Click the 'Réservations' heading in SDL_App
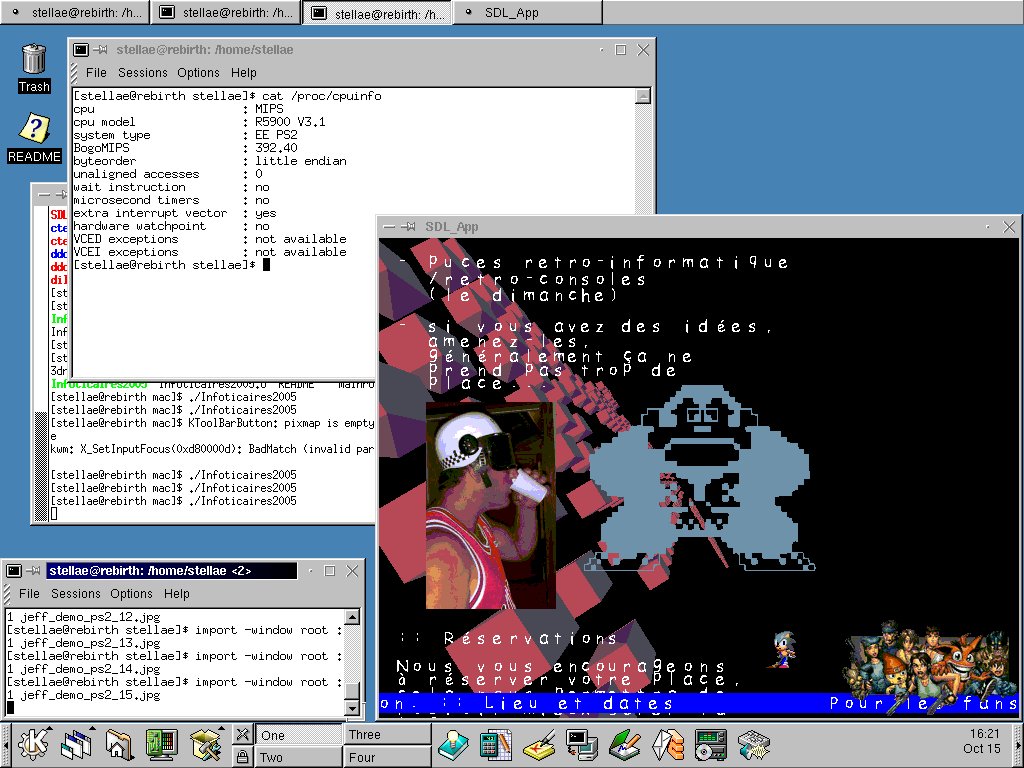This screenshot has height=768, width=1024. [x=531, y=639]
